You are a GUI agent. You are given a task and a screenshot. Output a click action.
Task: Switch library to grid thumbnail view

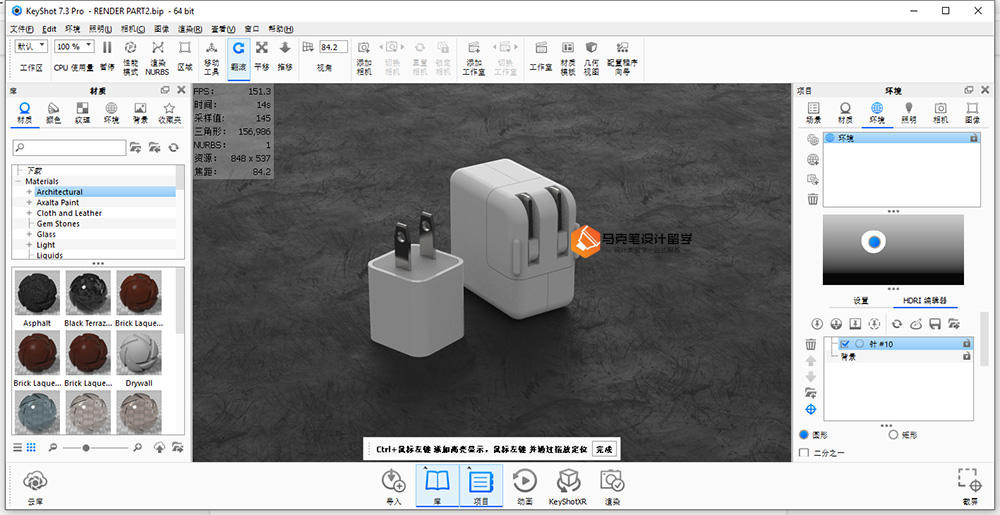click(x=31, y=447)
